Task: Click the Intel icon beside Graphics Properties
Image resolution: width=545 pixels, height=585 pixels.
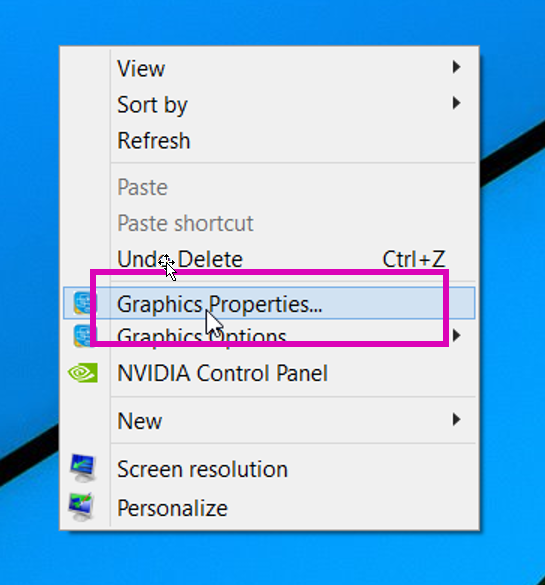Action: [x=84, y=303]
